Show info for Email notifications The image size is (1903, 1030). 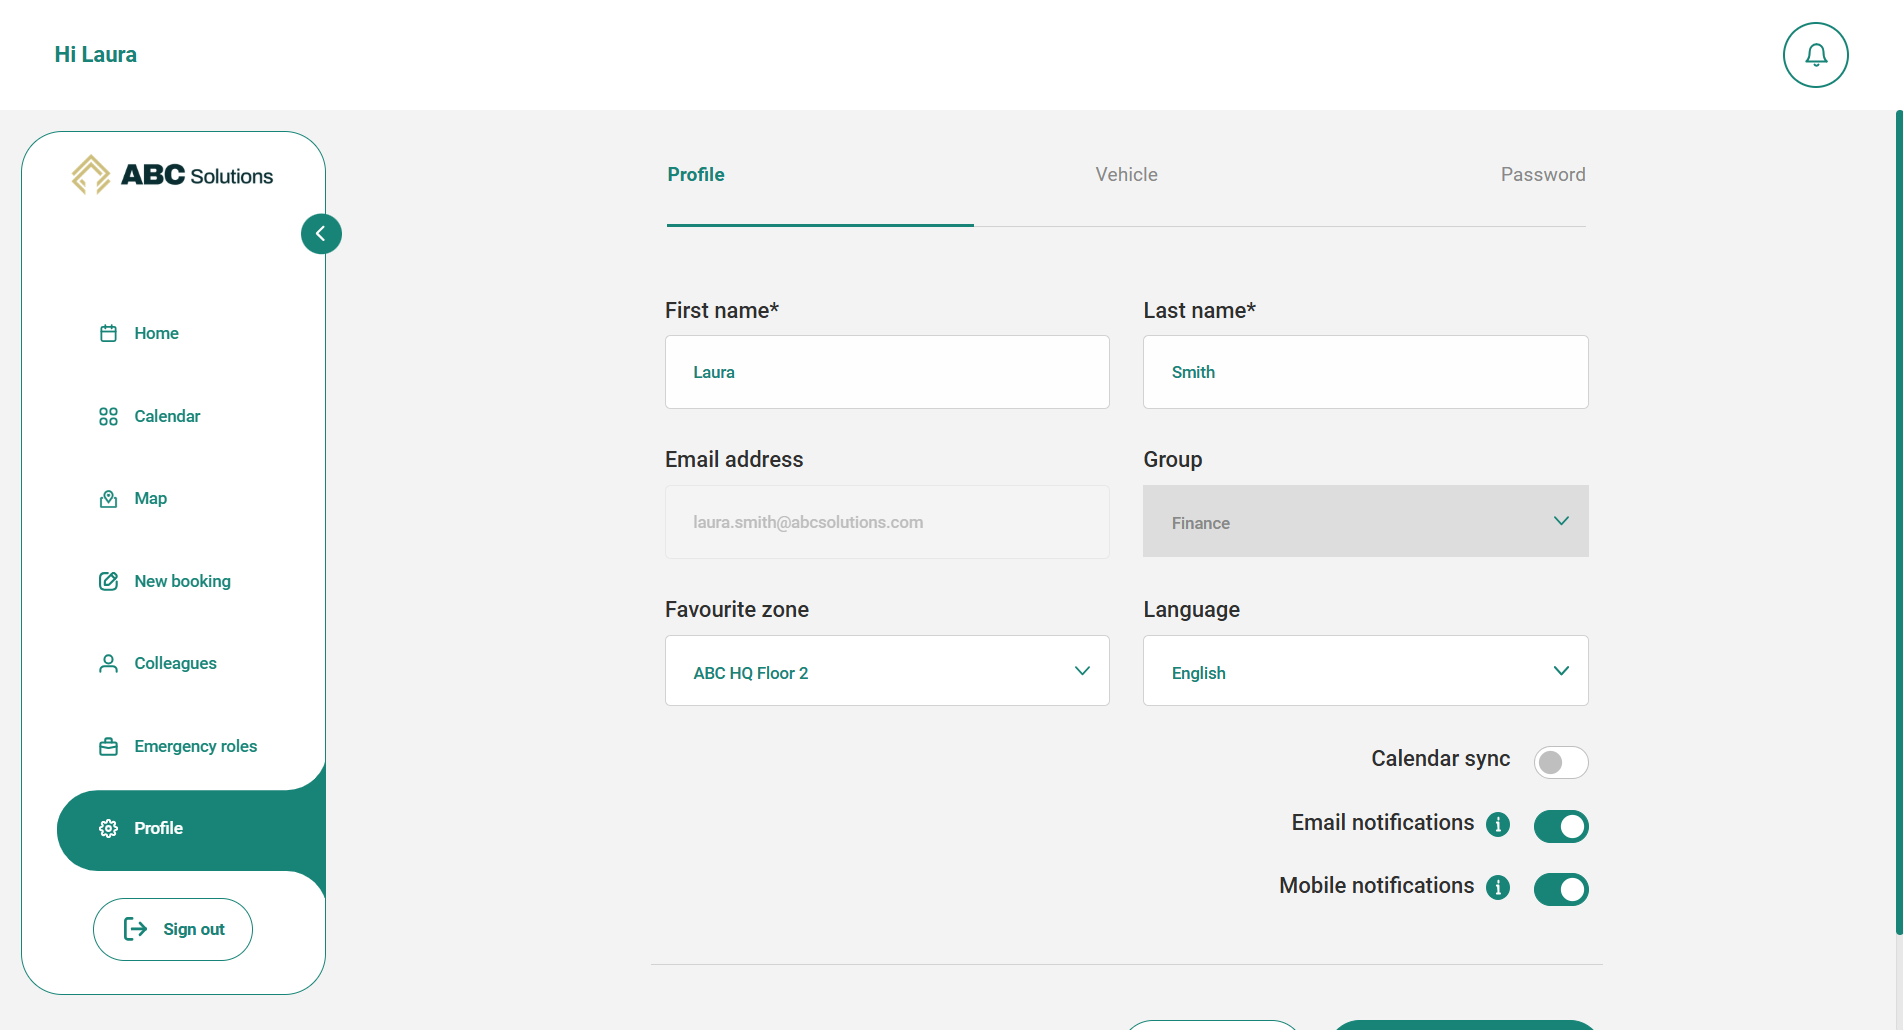coord(1497,824)
